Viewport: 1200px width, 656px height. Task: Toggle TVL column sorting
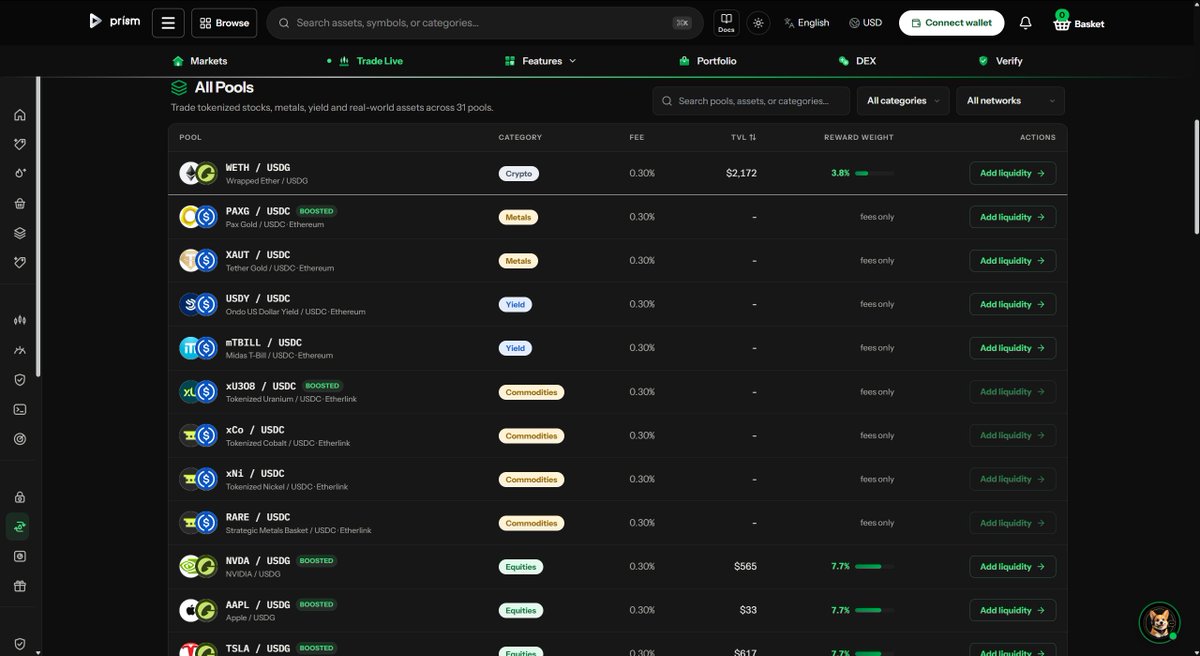tap(743, 137)
